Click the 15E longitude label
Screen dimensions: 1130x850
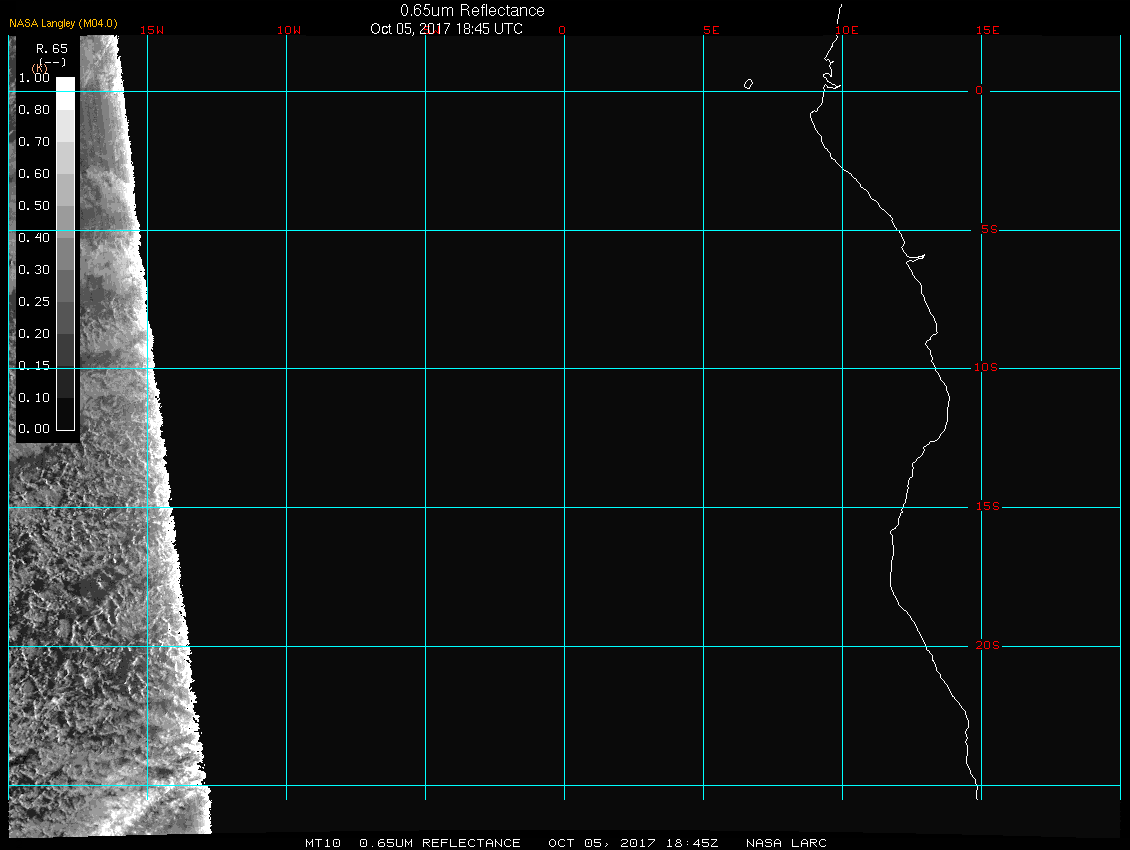coord(988,30)
